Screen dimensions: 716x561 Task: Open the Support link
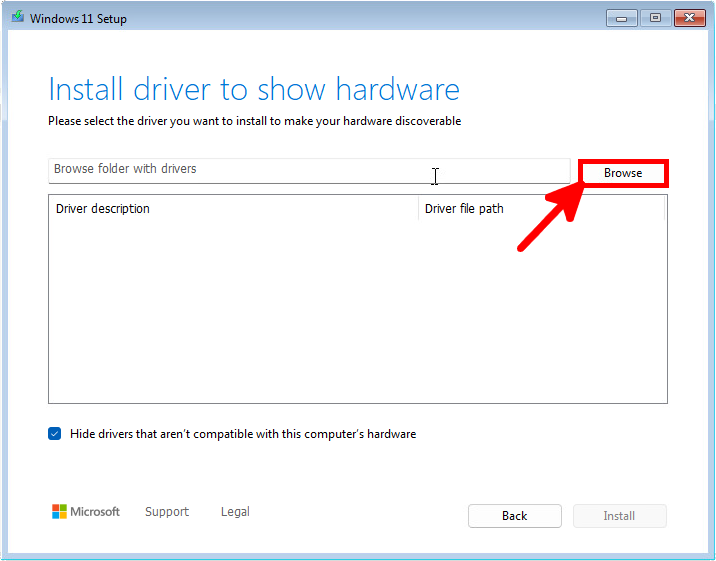click(167, 512)
